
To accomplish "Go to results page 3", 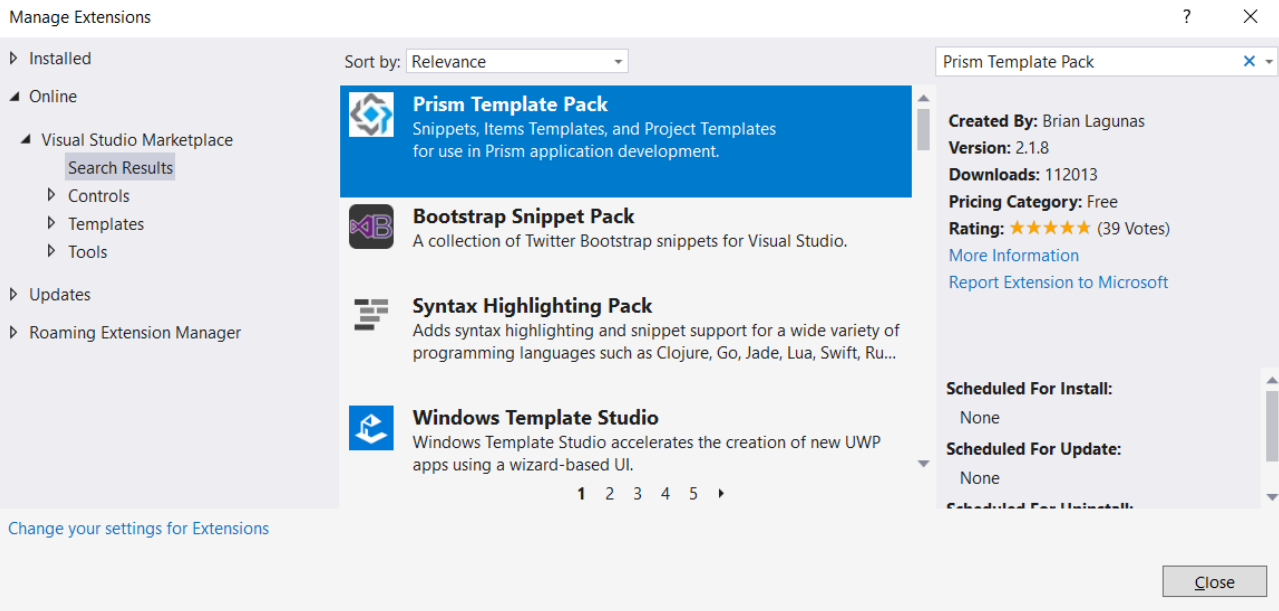I will pos(637,493).
